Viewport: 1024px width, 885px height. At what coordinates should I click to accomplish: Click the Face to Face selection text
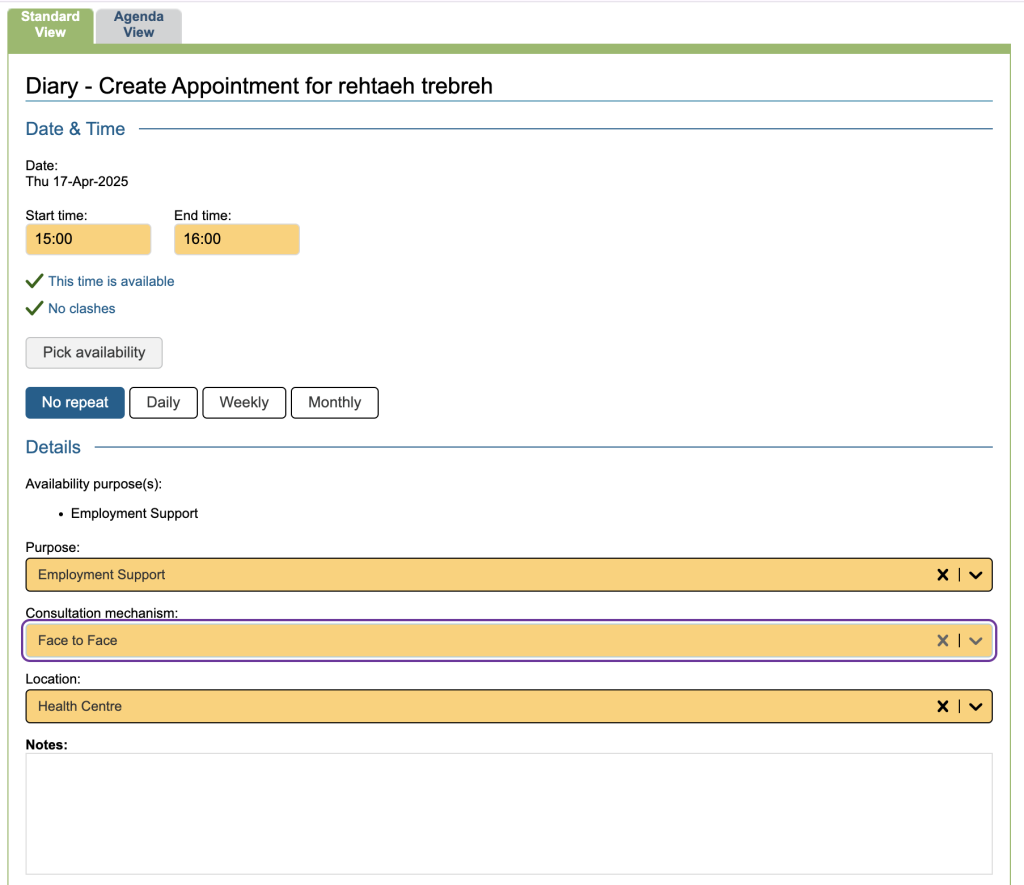click(x=78, y=641)
